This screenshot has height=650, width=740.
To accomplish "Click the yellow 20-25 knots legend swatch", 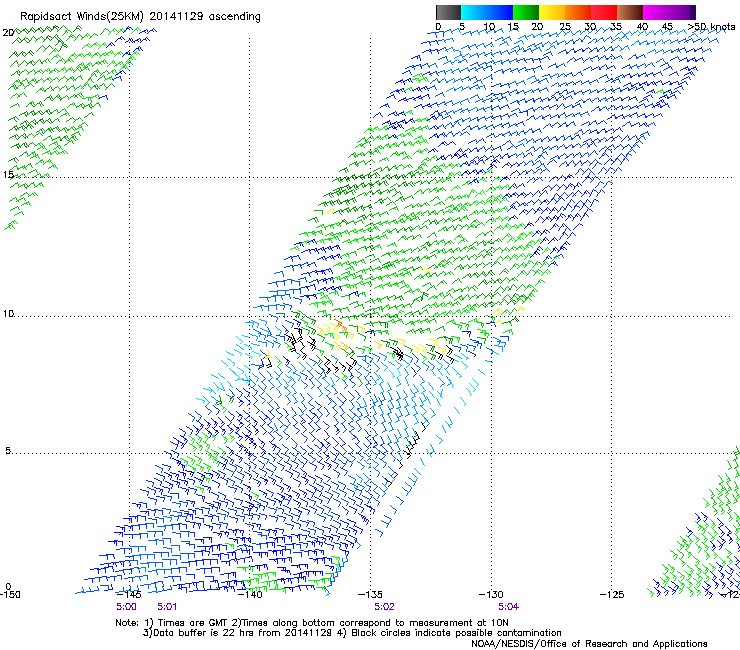I will point(551,12).
